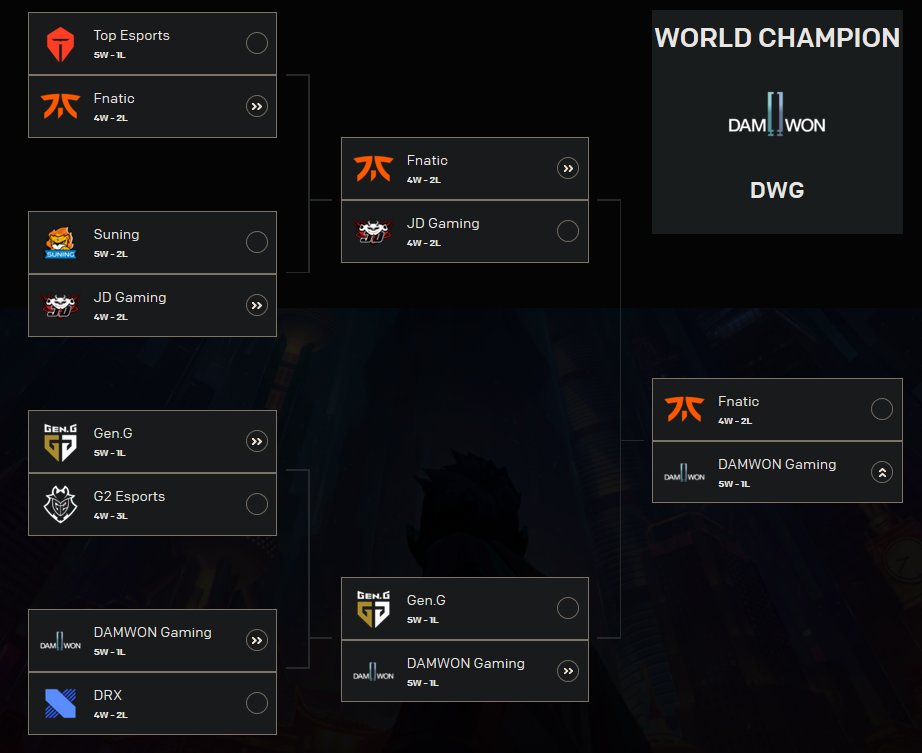Toggle the advance arrow on quarterfinal JD Gaming
This screenshot has height=753, width=922.
point(257,305)
